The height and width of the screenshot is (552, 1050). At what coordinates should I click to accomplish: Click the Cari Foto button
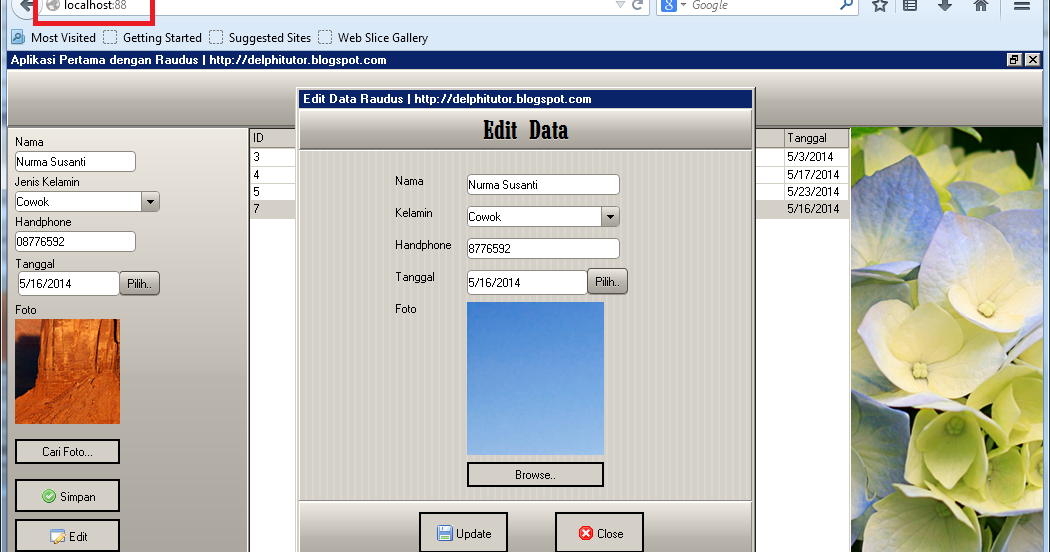click(68, 452)
